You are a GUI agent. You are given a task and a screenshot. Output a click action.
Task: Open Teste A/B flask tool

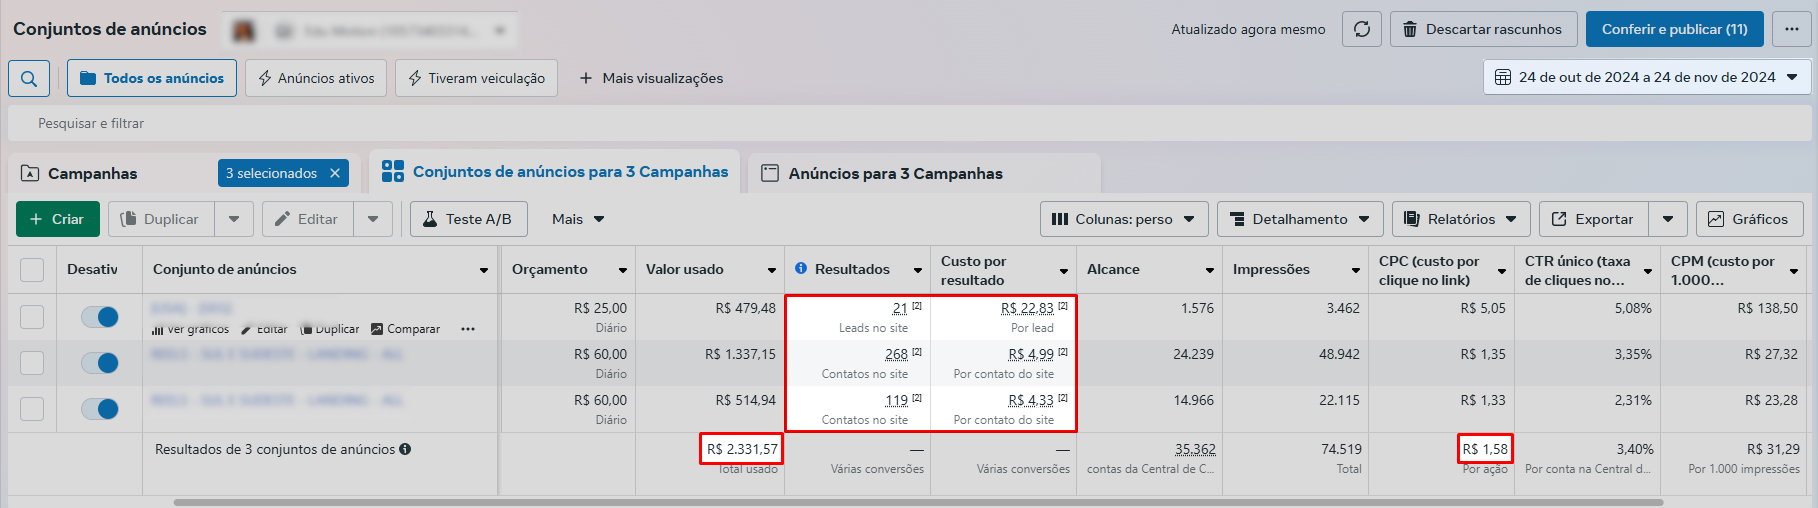467,219
